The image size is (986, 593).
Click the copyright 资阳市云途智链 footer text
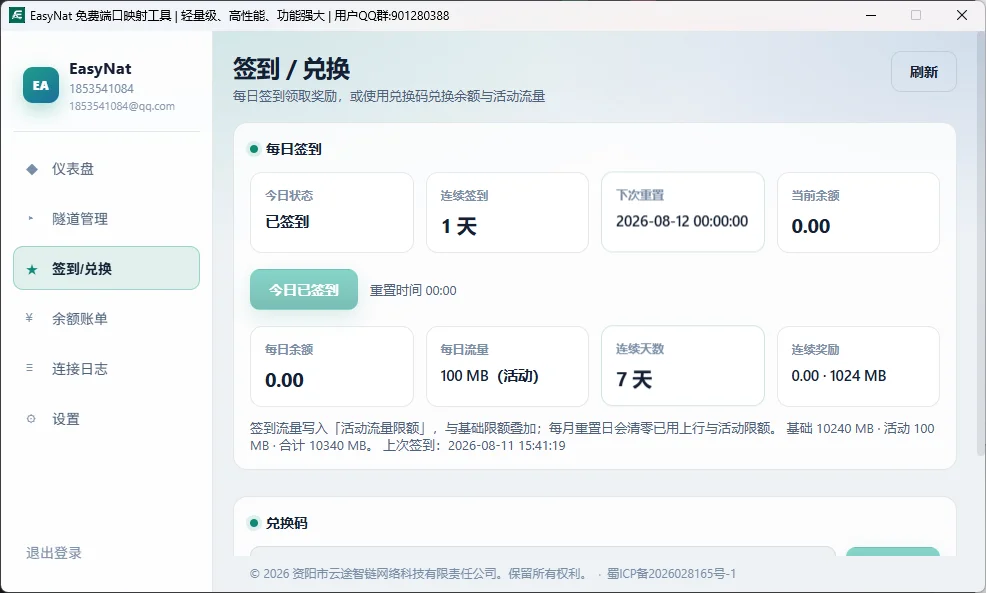tap(419, 574)
